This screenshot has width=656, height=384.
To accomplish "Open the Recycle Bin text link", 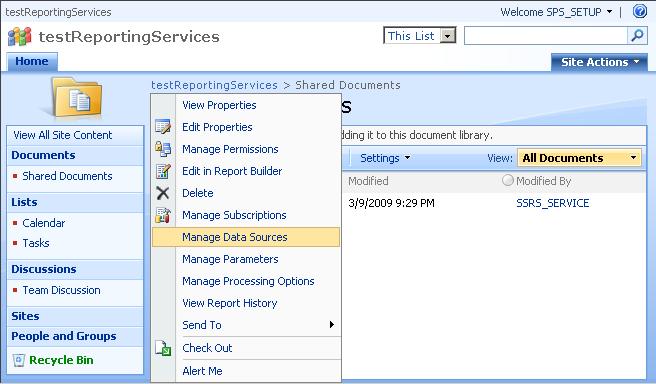I will (61, 360).
